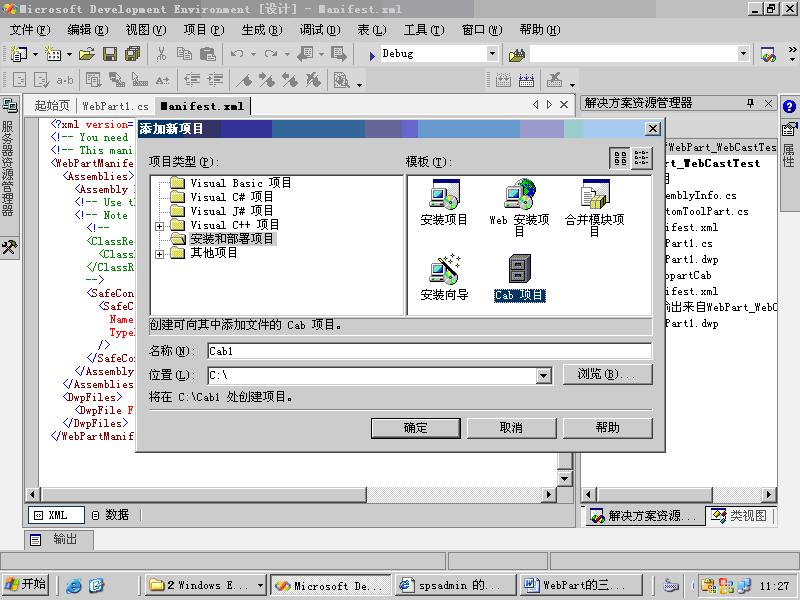Open the New Project dropdown arrow
Viewport: 800px width, 600px height.
pos(35,54)
